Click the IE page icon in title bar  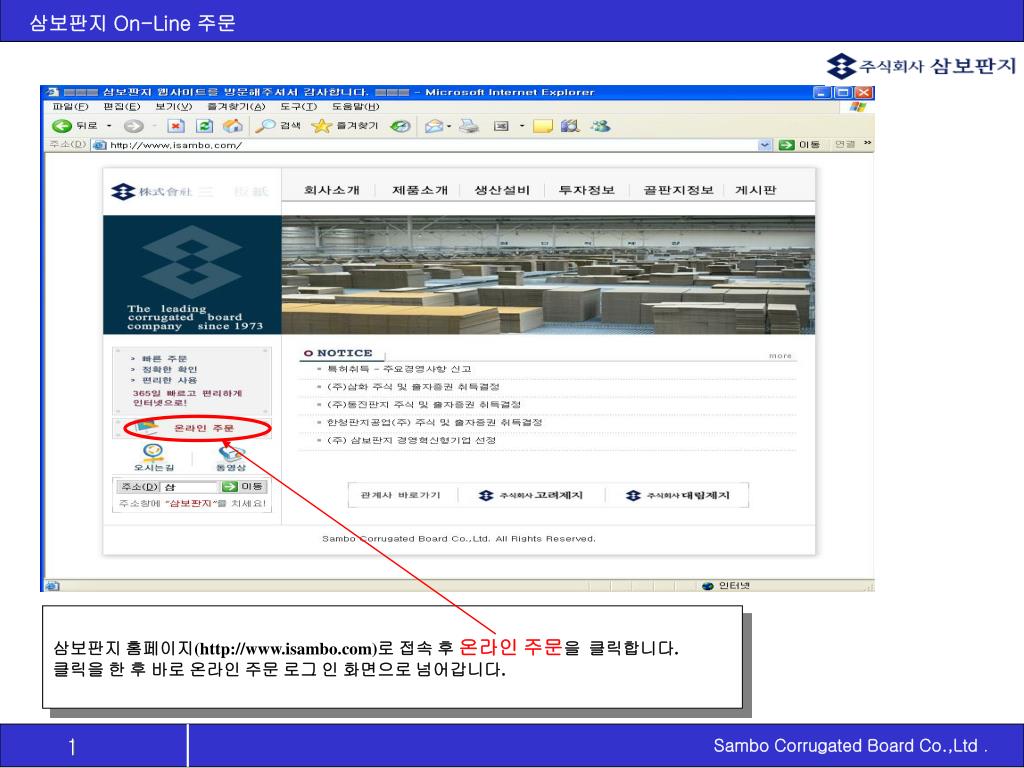tap(53, 92)
